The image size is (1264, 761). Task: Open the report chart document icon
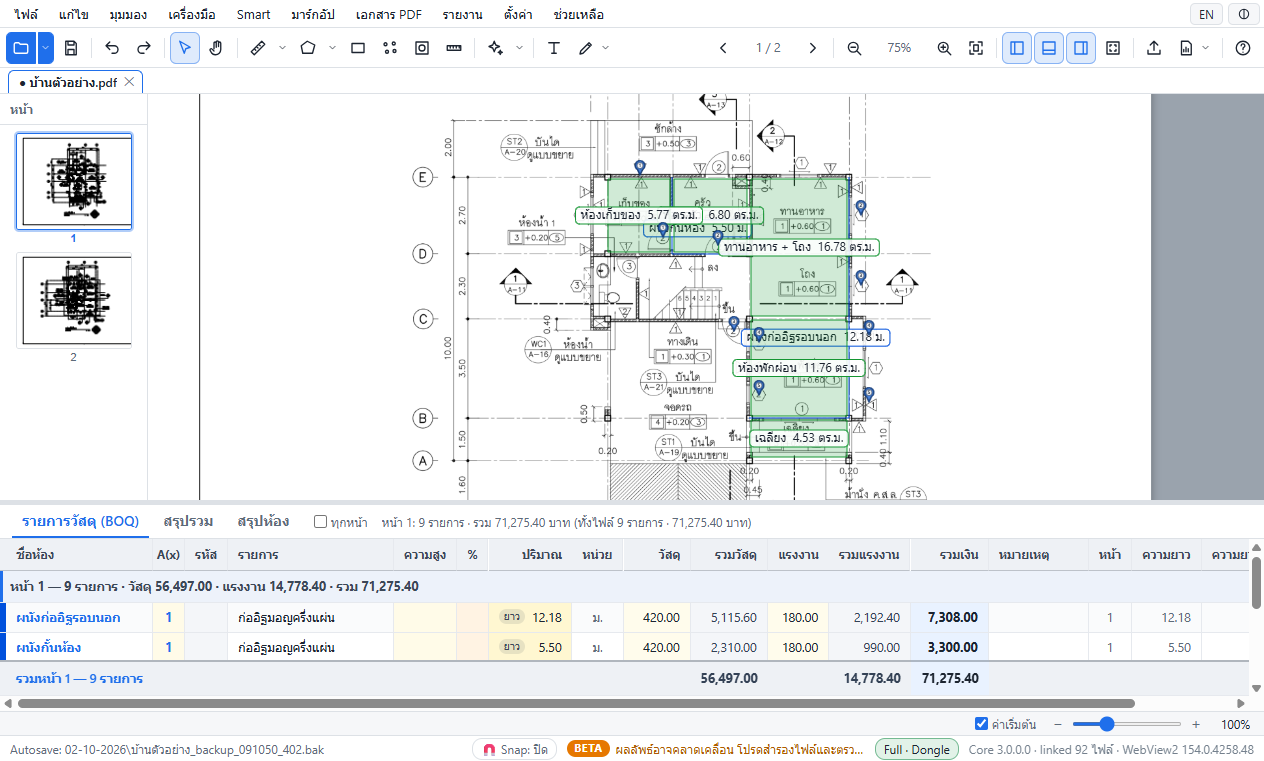click(x=1186, y=48)
